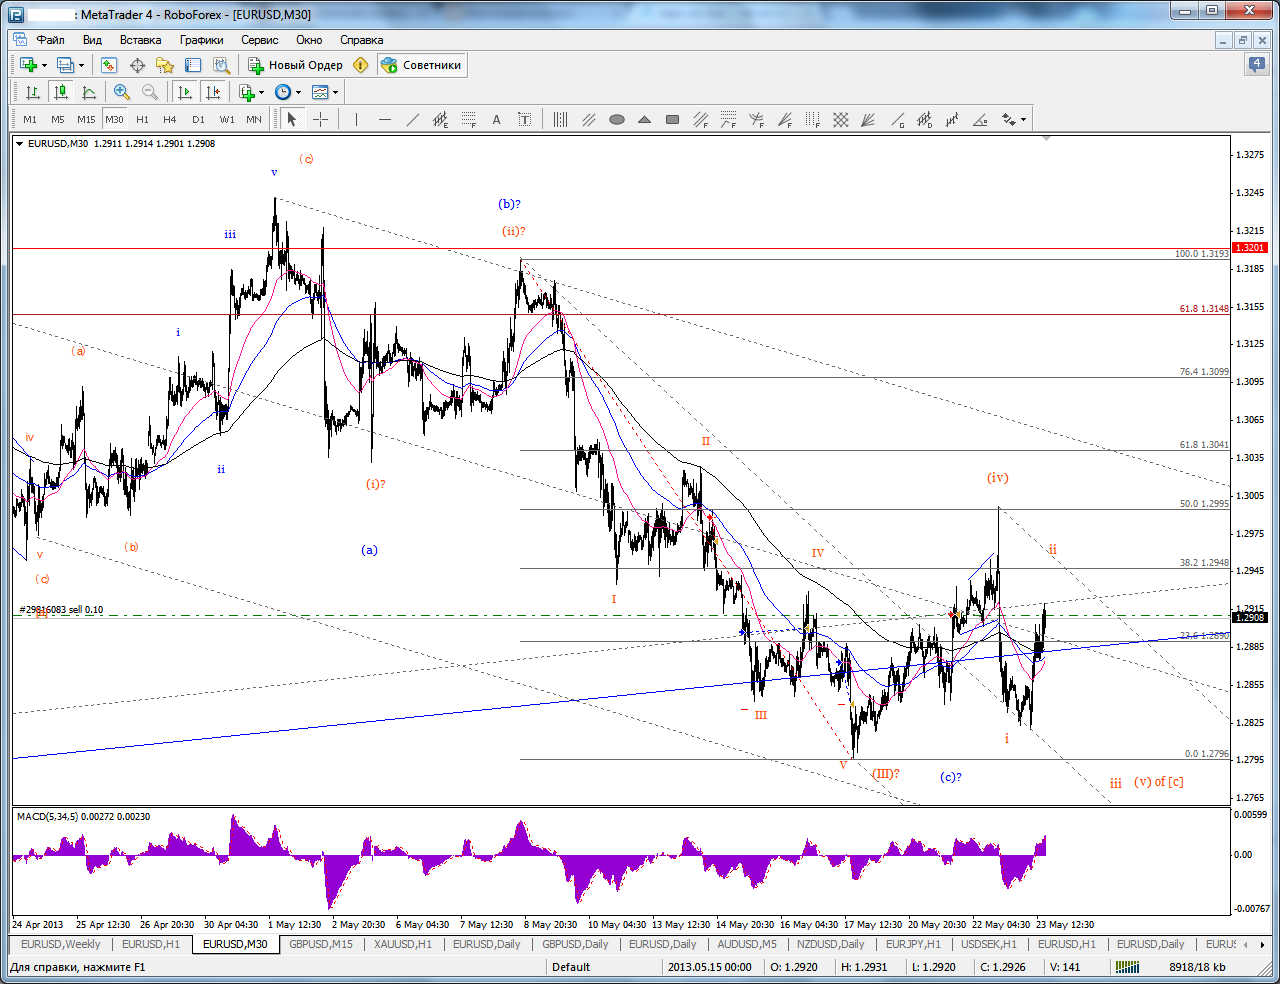Viewport: 1280px width, 984px height.
Task: Select the Equidistant Channel tool
Action: pyautogui.click(x=440, y=119)
